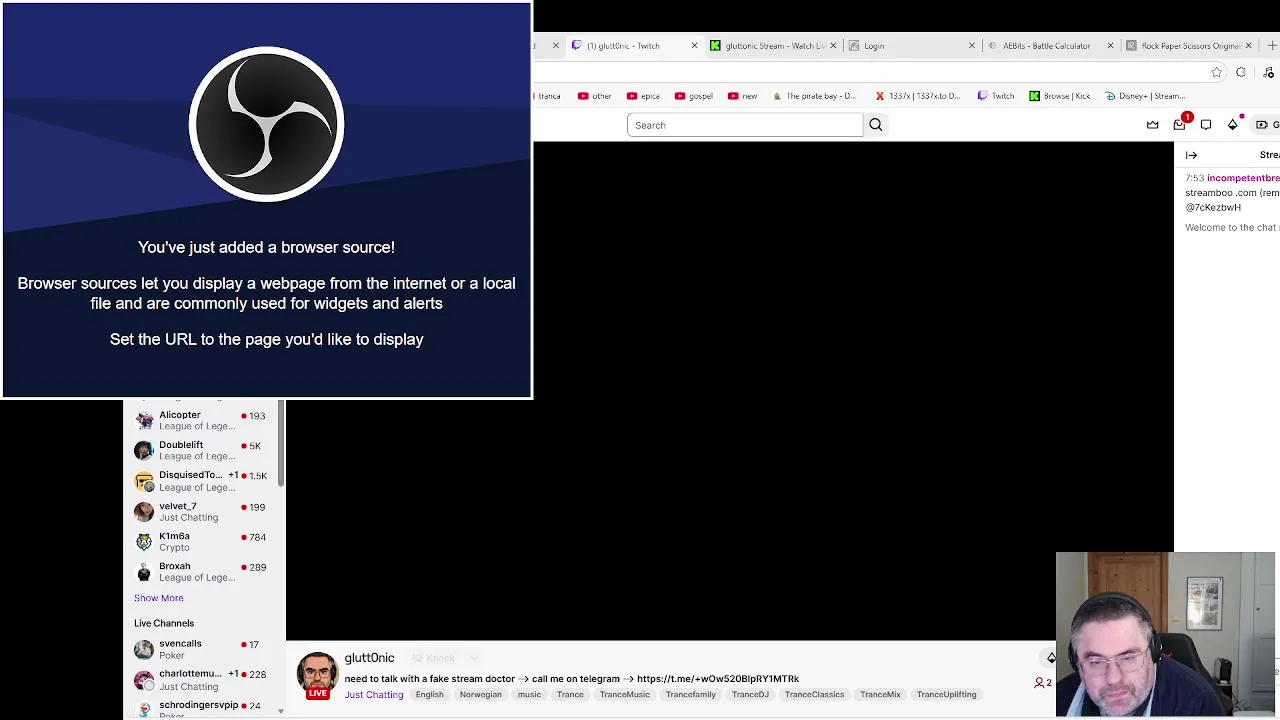Select the English stream tag

(429, 694)
